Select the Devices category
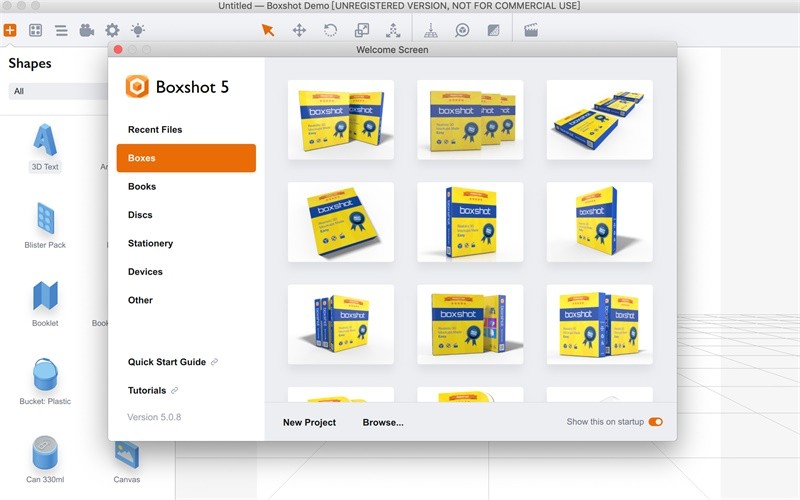This screenshot has height=500, width=800. 145,272
